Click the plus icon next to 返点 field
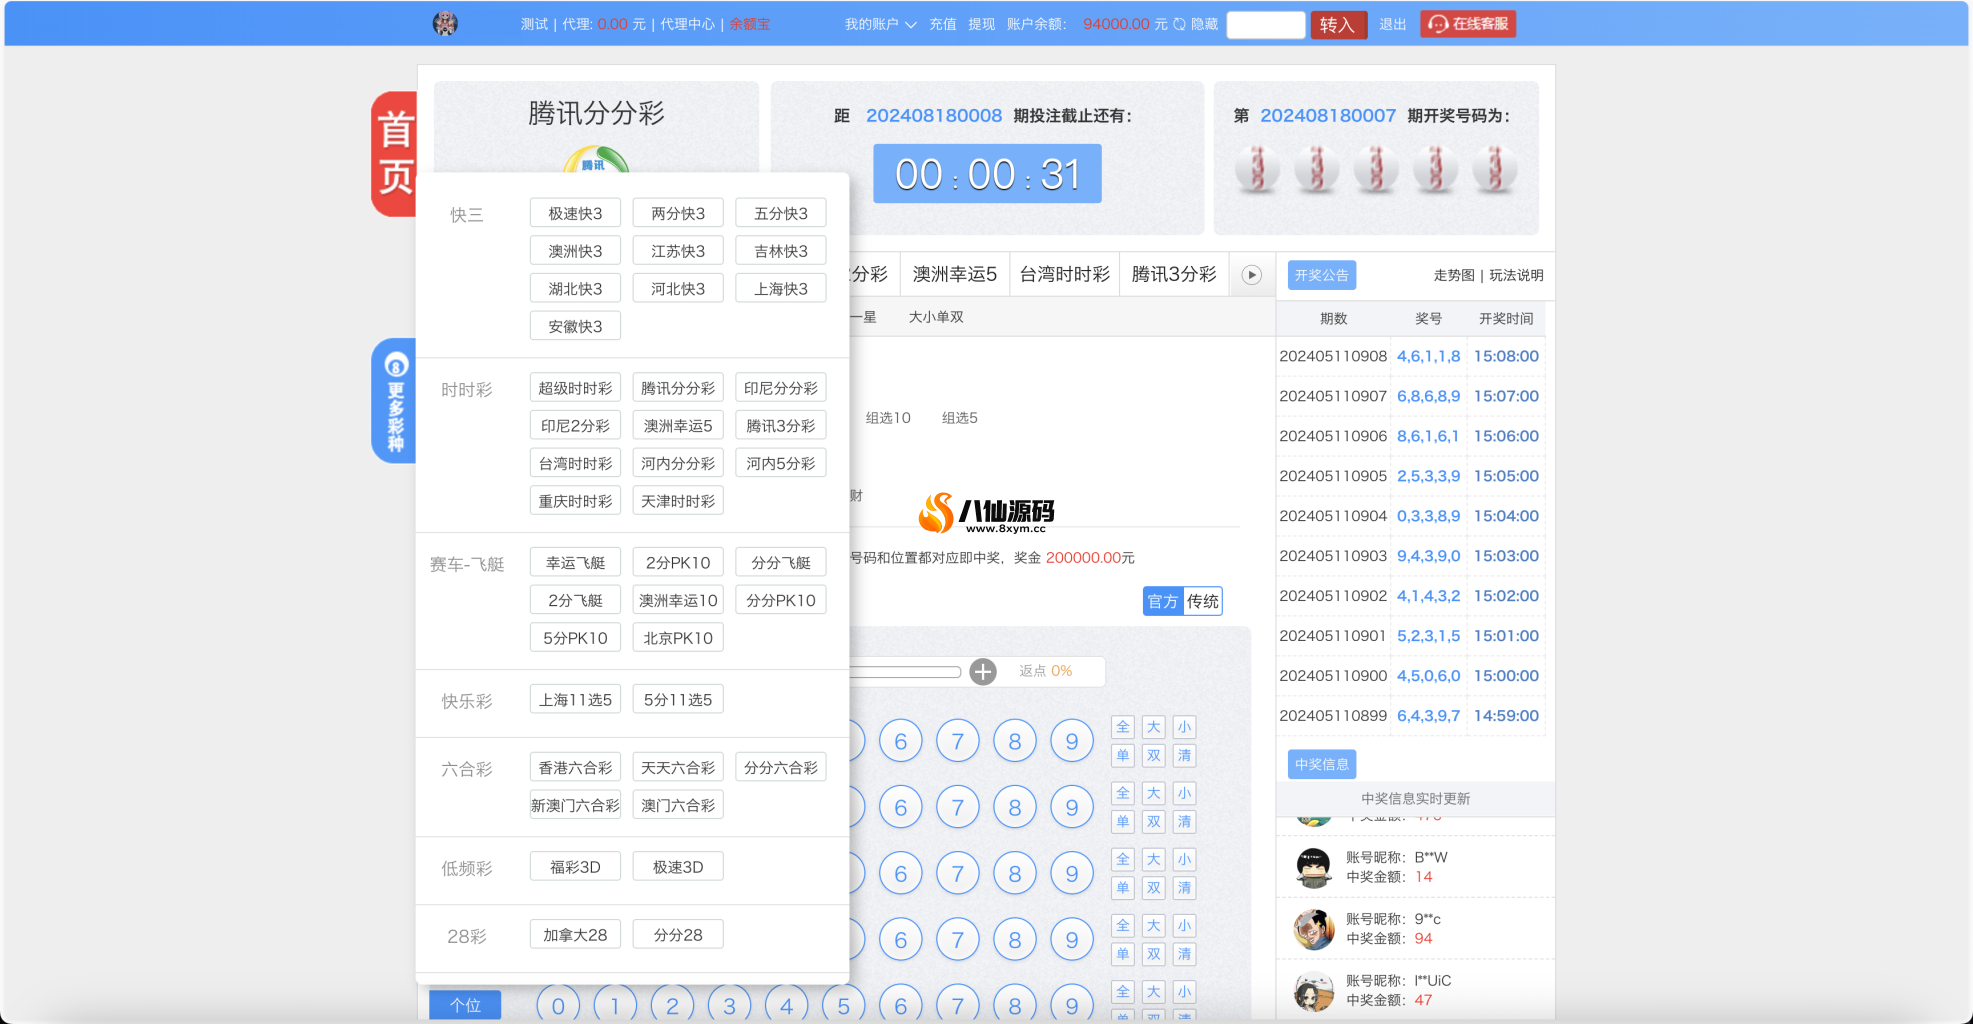Screen dimensions: 1973x1024 983,671
